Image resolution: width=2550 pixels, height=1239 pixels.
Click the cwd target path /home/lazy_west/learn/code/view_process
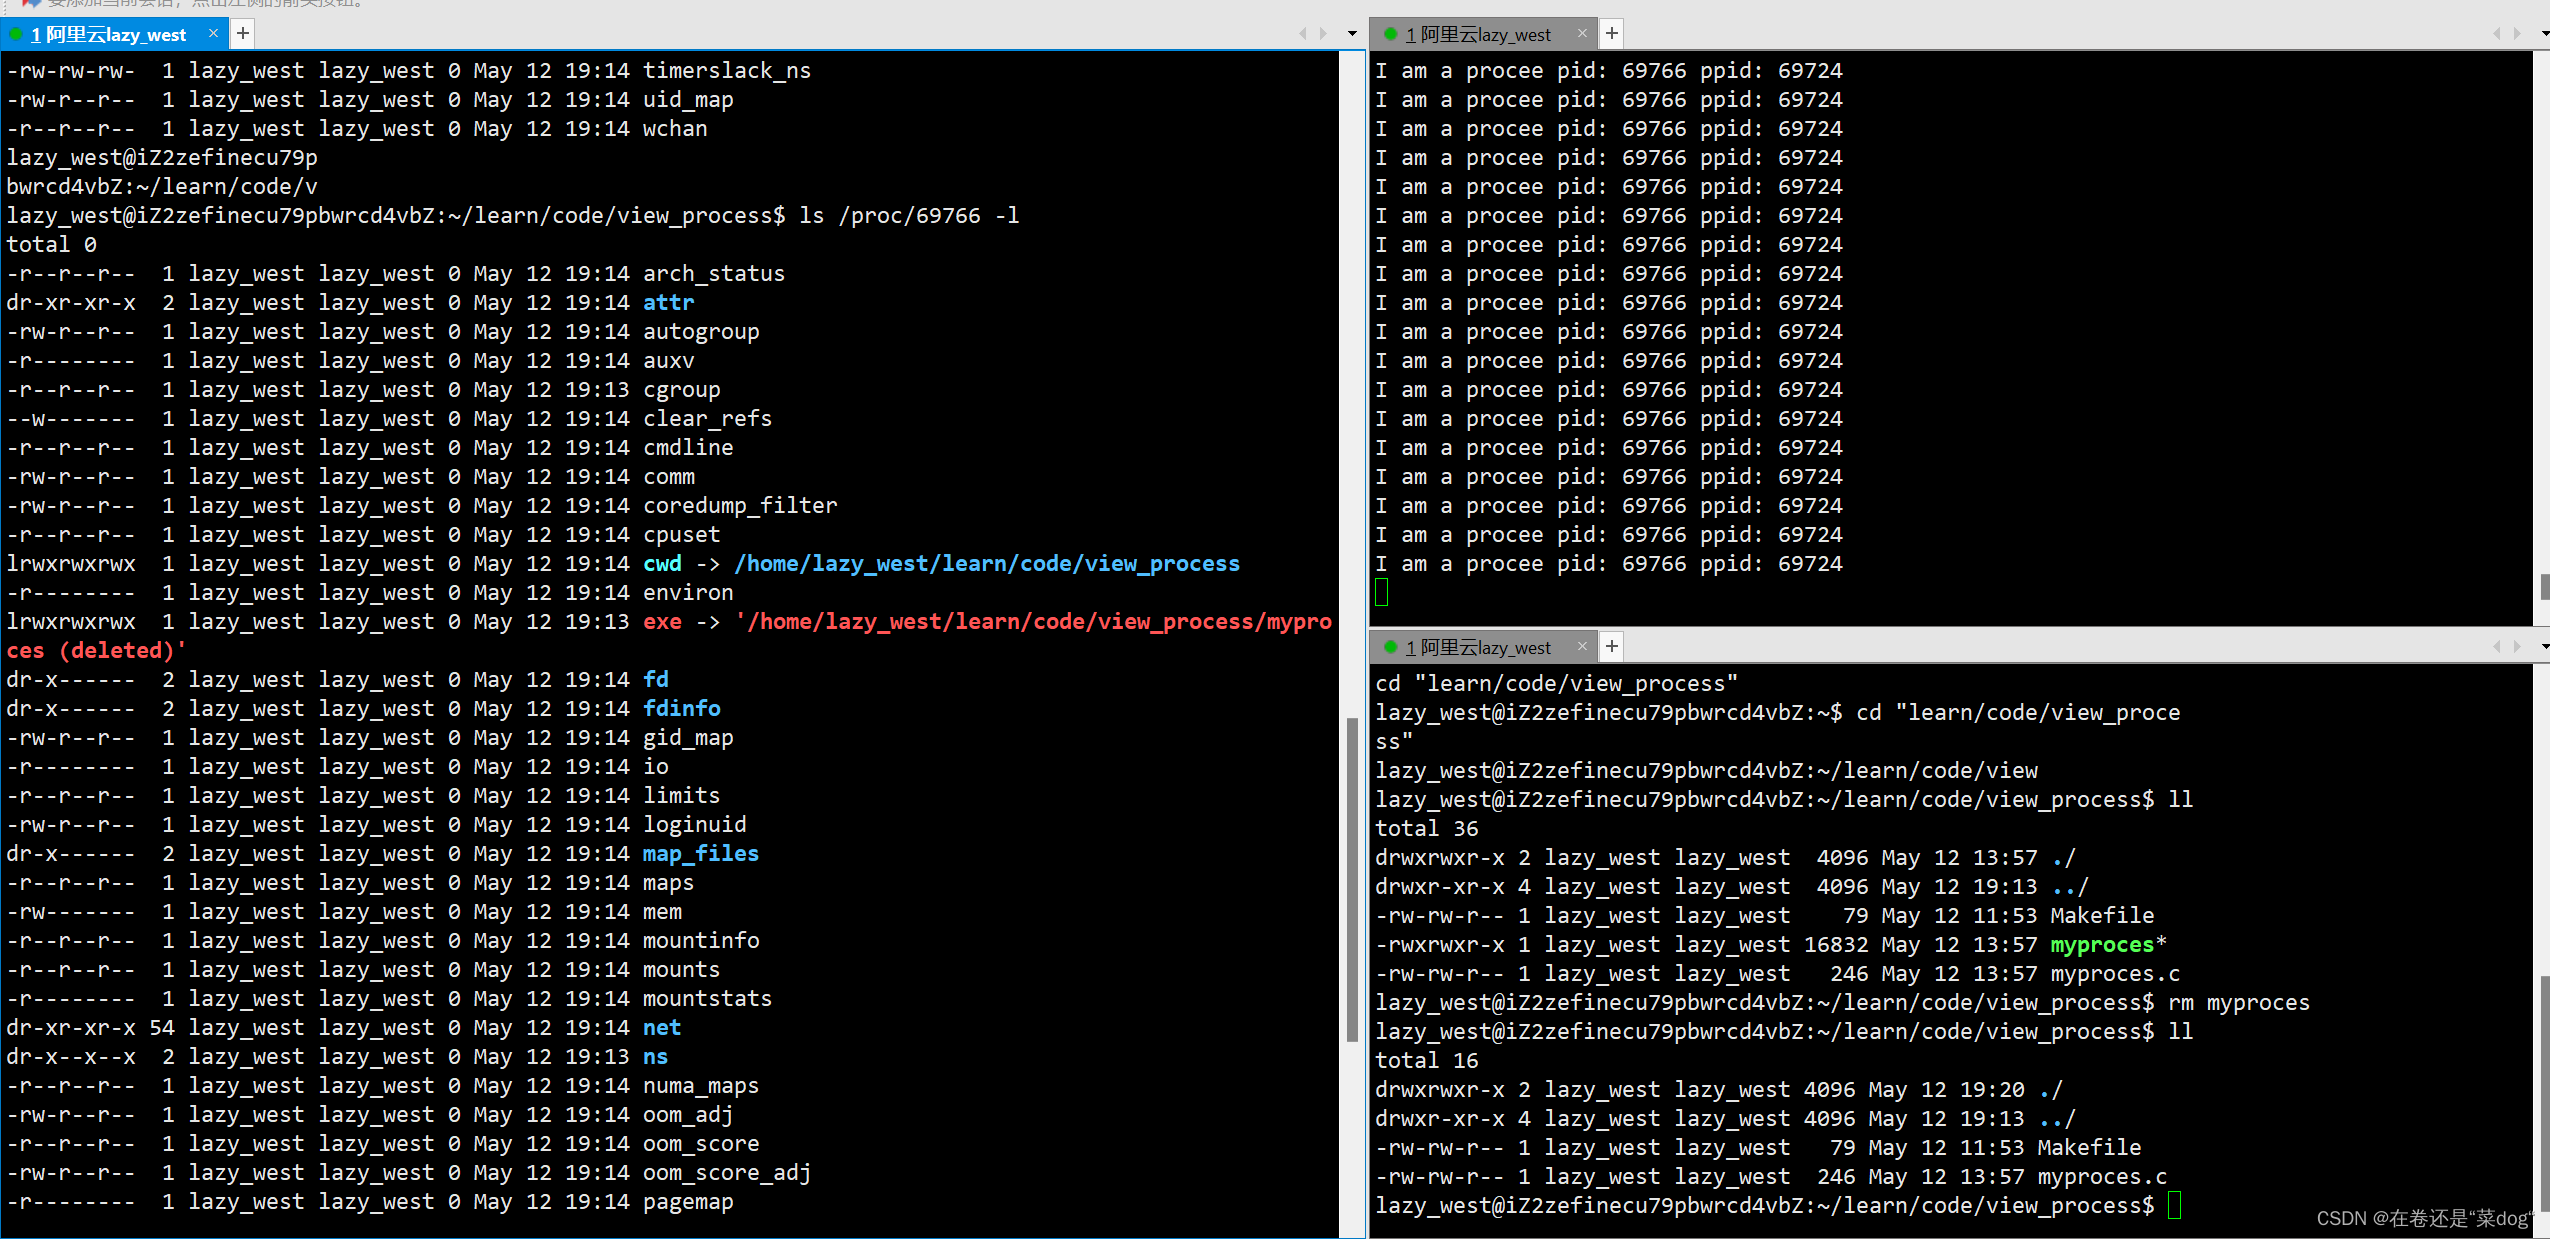tap(987, 563)
